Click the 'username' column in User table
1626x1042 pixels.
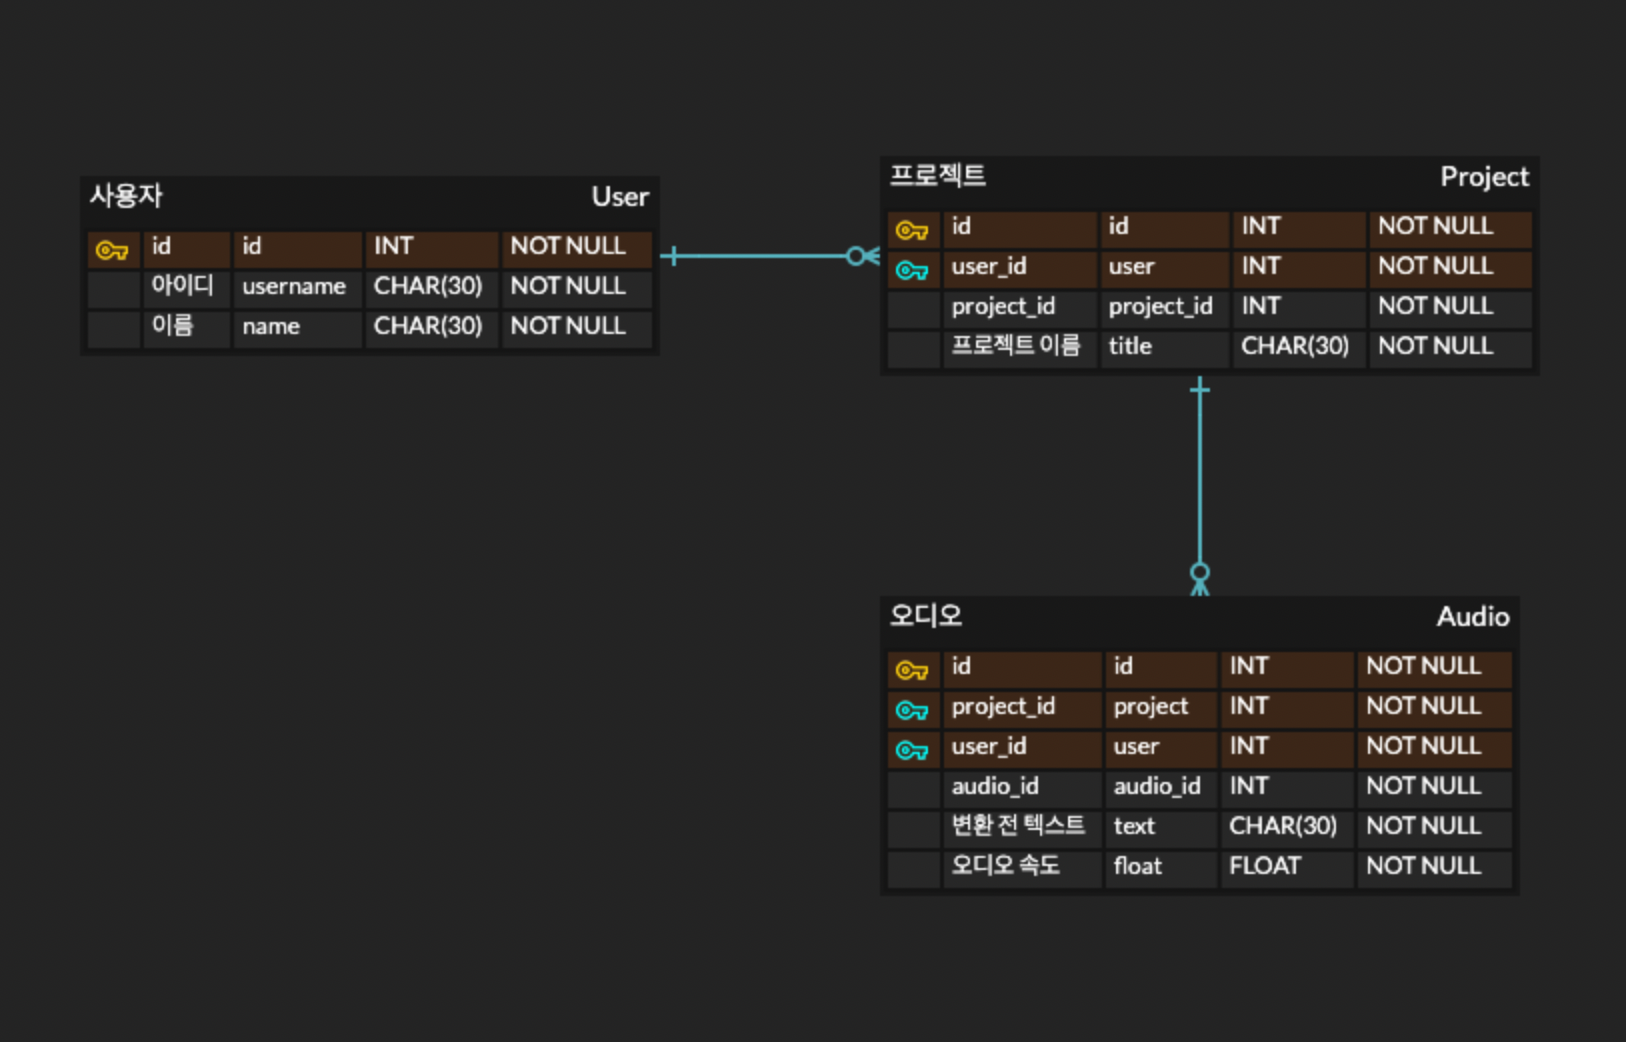(297, 287)
